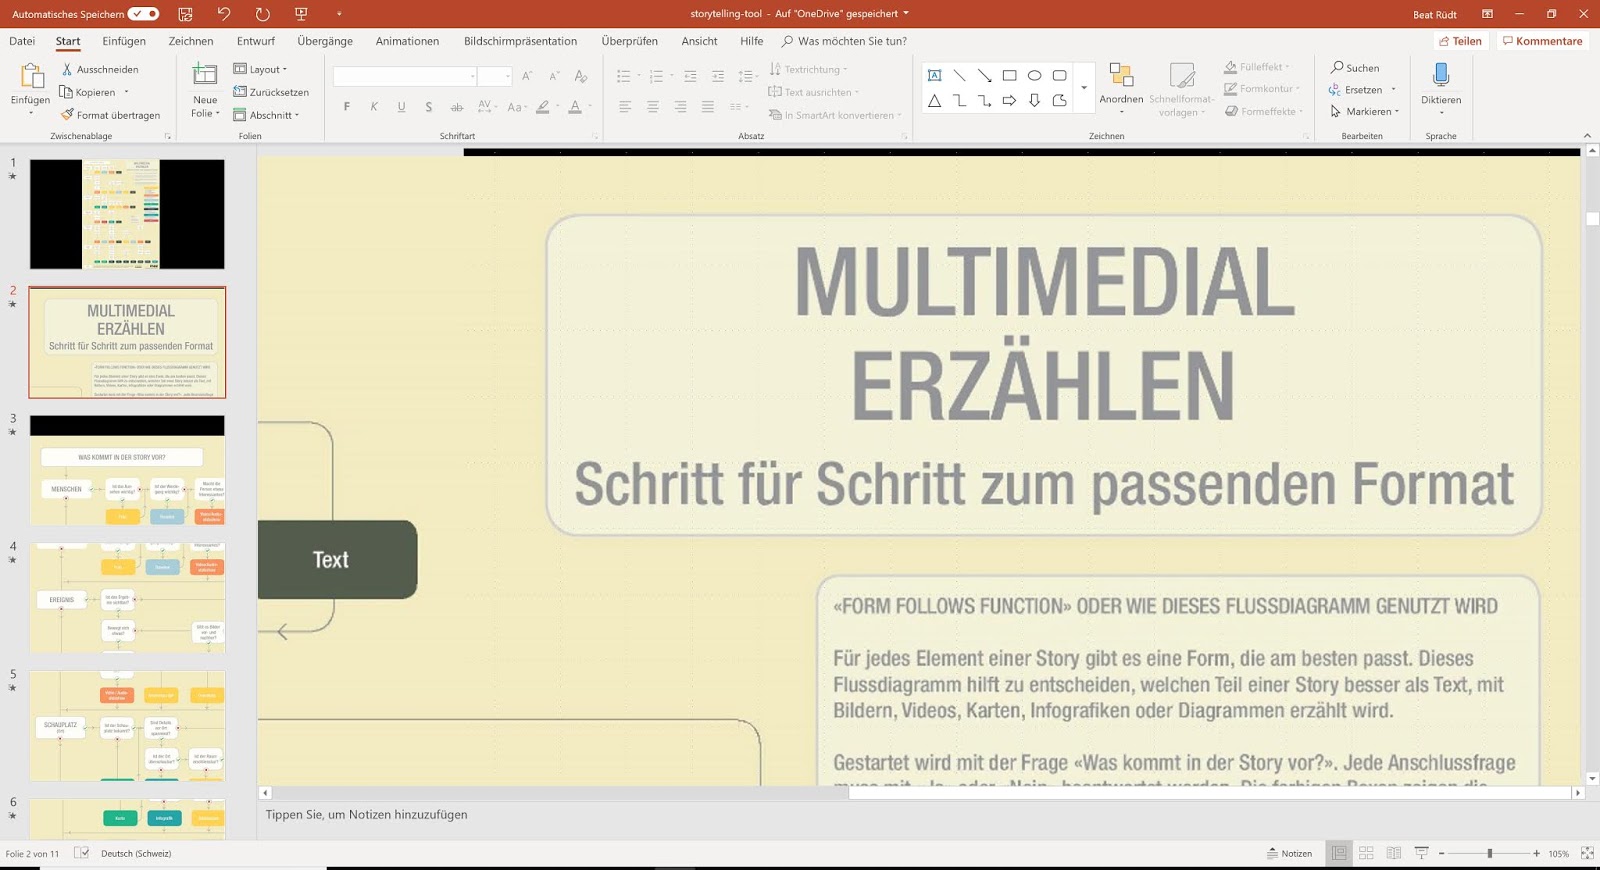Expand the shapes gallery

coord(1084,88)
